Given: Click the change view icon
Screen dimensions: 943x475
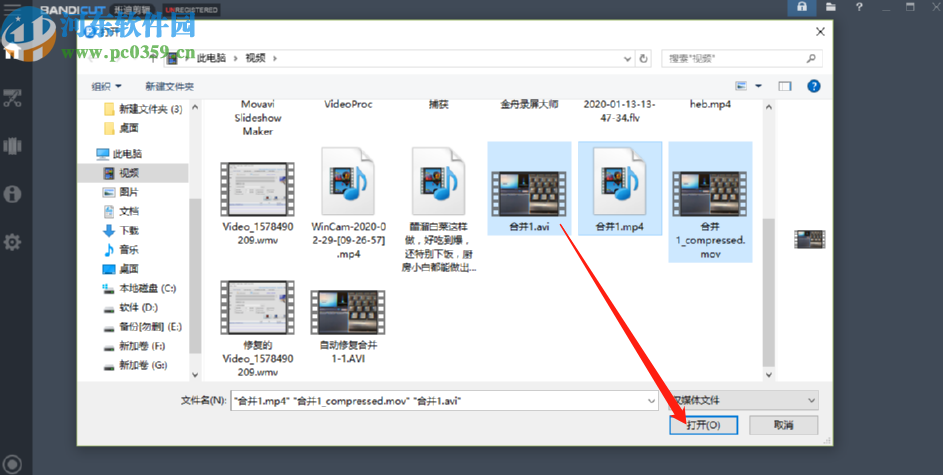Looking at the screenshot, I should [x=741, y=86].
